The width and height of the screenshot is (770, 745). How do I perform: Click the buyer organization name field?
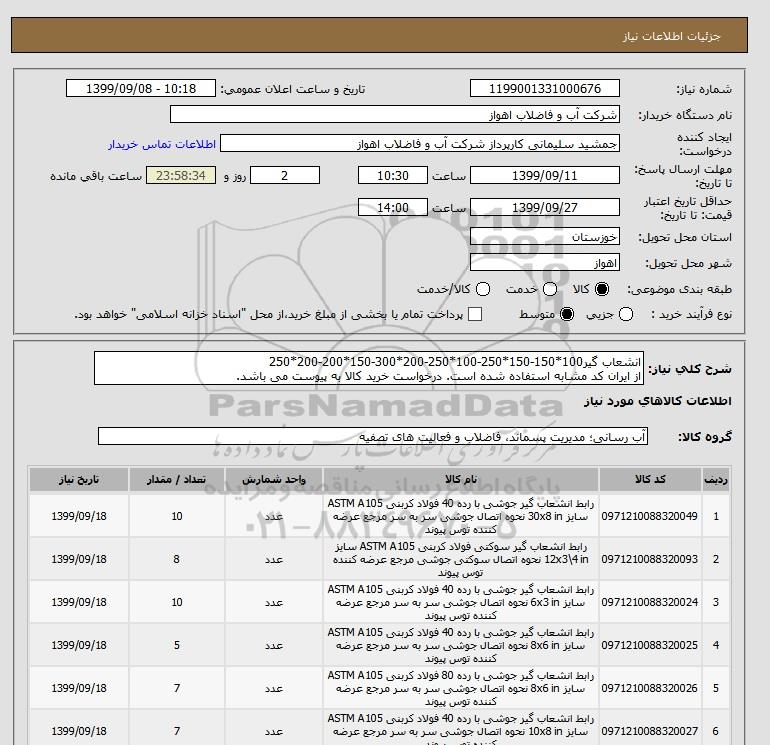tap(395, 114)
